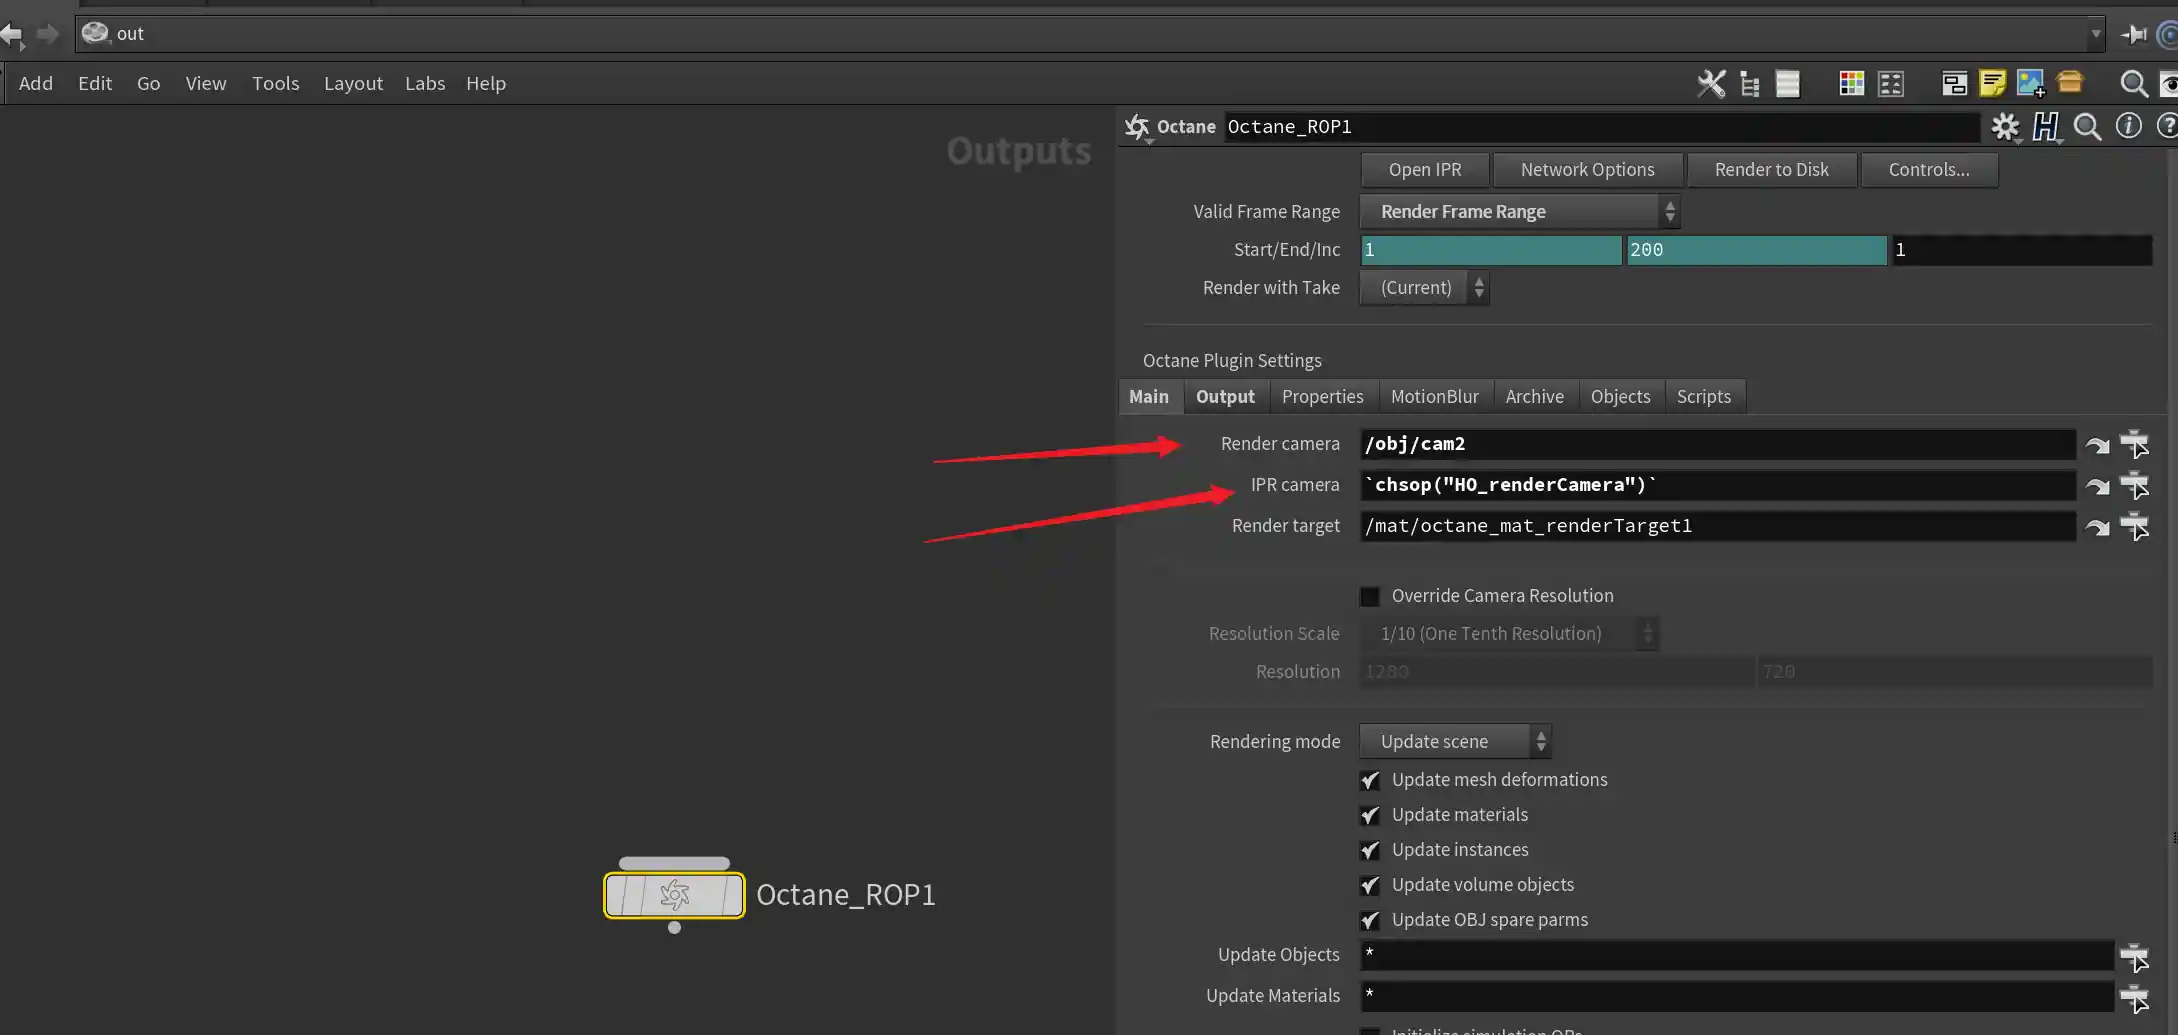Image resolution: width=2178 pixels, height=1035 pixels.
Task: Open the Add menu
Action: [36, 84]
